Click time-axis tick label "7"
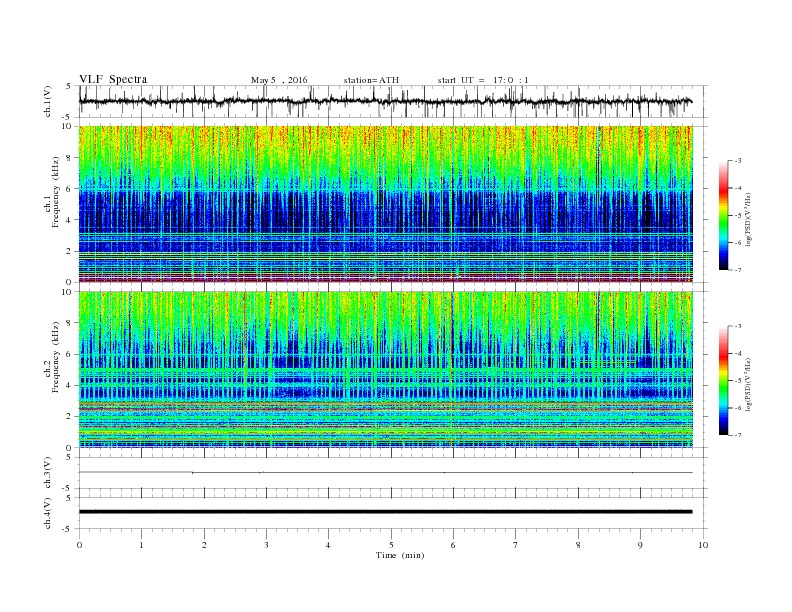 (x=516, y=545)
